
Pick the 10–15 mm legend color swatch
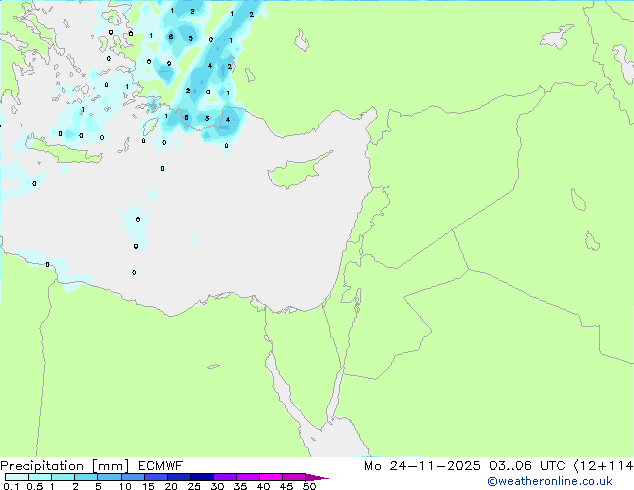(132, 477)
